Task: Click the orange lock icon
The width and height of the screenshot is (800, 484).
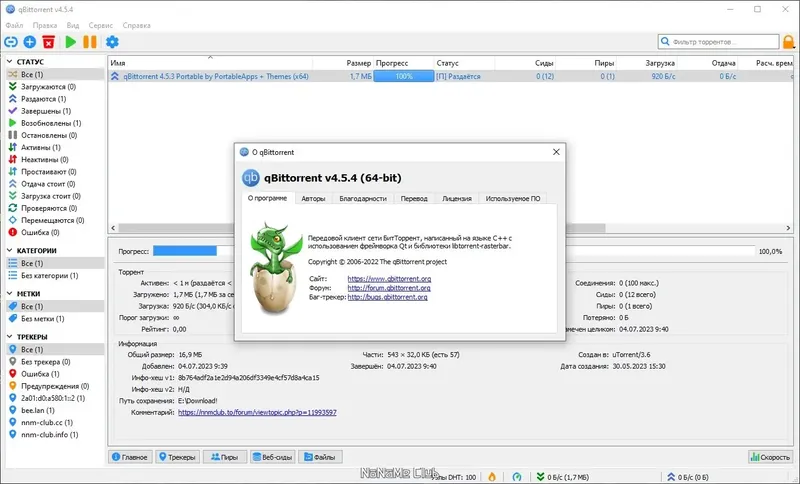Action: 789,42
